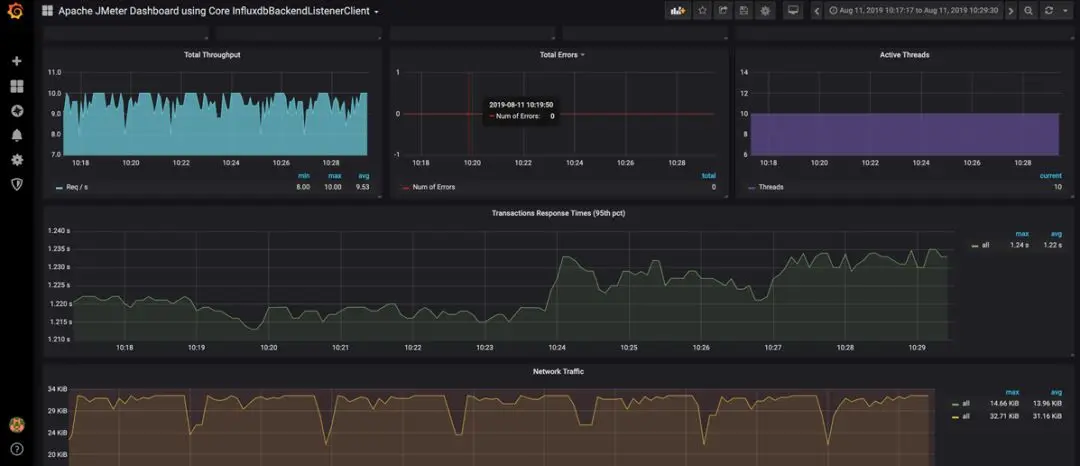Open the Alerting bell icon
Screen dimensions: 1080x466
tap(17, 135)
